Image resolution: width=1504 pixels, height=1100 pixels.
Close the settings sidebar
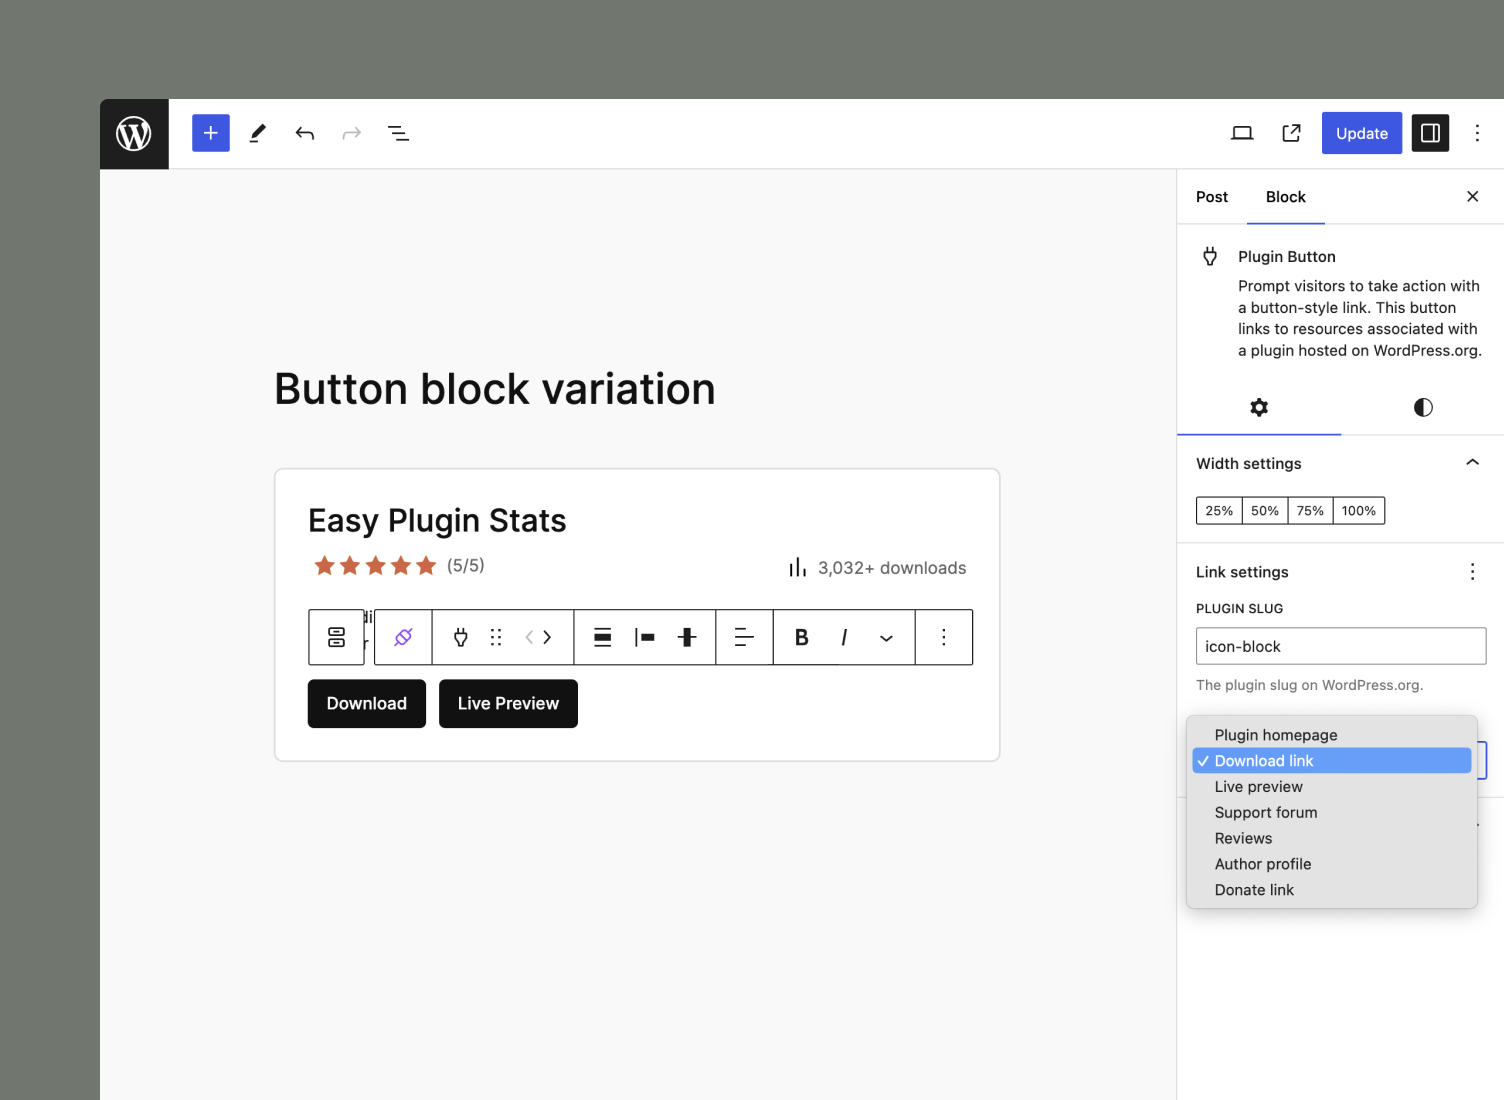[x=1472, y=196]
